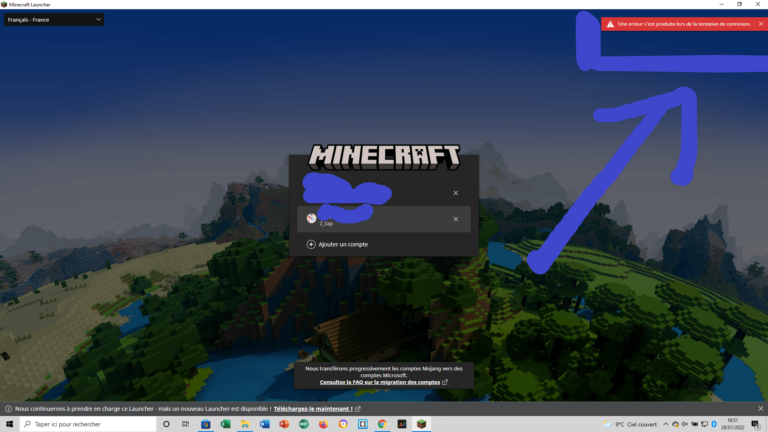Screen dimensions: 768x432
Task: Open Word from the taskbar
Action: coord(265,424)
